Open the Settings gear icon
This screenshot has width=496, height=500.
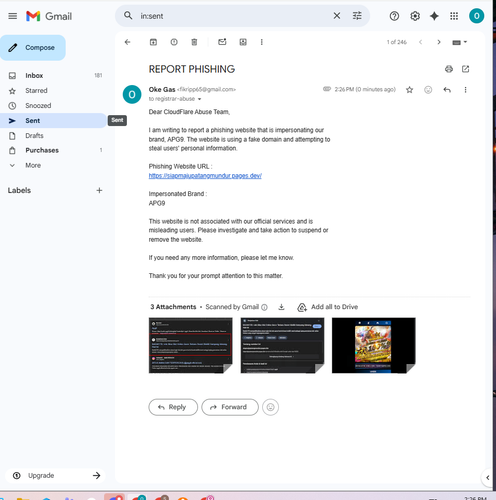point(415,16)
